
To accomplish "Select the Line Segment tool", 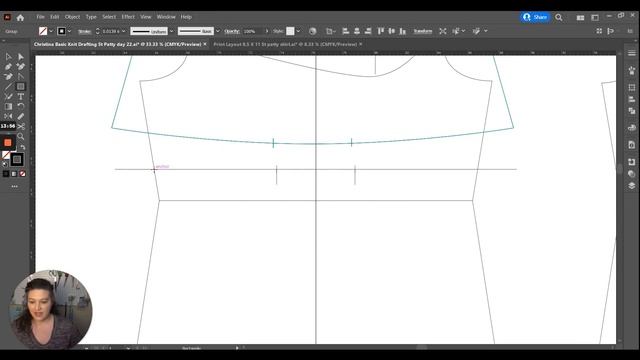I will (8, 87).
